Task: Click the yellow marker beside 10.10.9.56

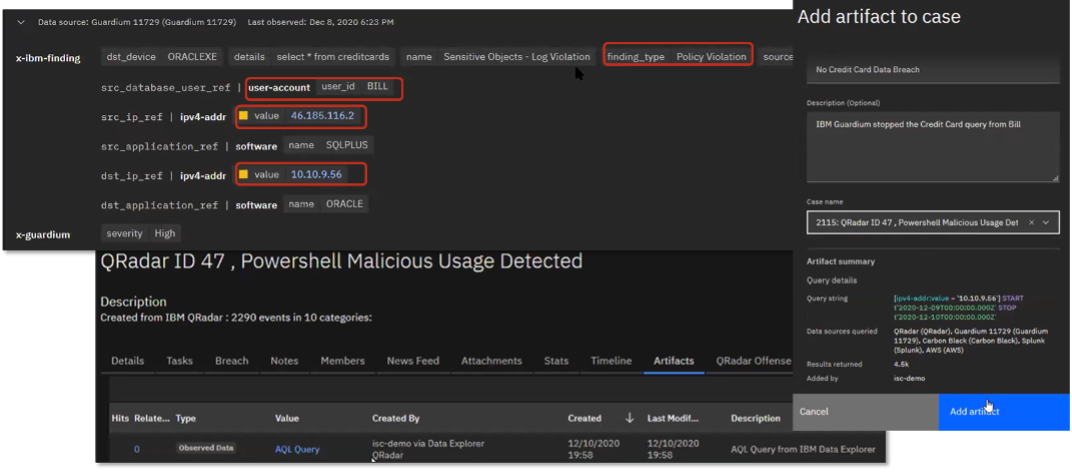Action: [x=243, y=175]
